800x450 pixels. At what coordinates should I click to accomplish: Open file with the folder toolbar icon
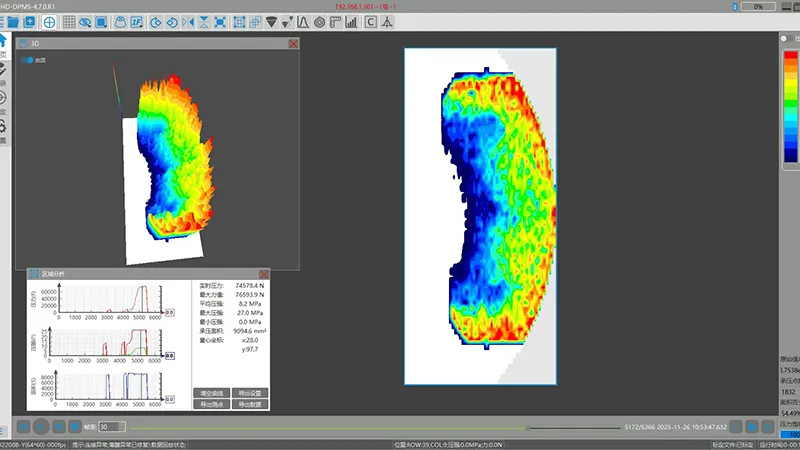tap(13, 22)
